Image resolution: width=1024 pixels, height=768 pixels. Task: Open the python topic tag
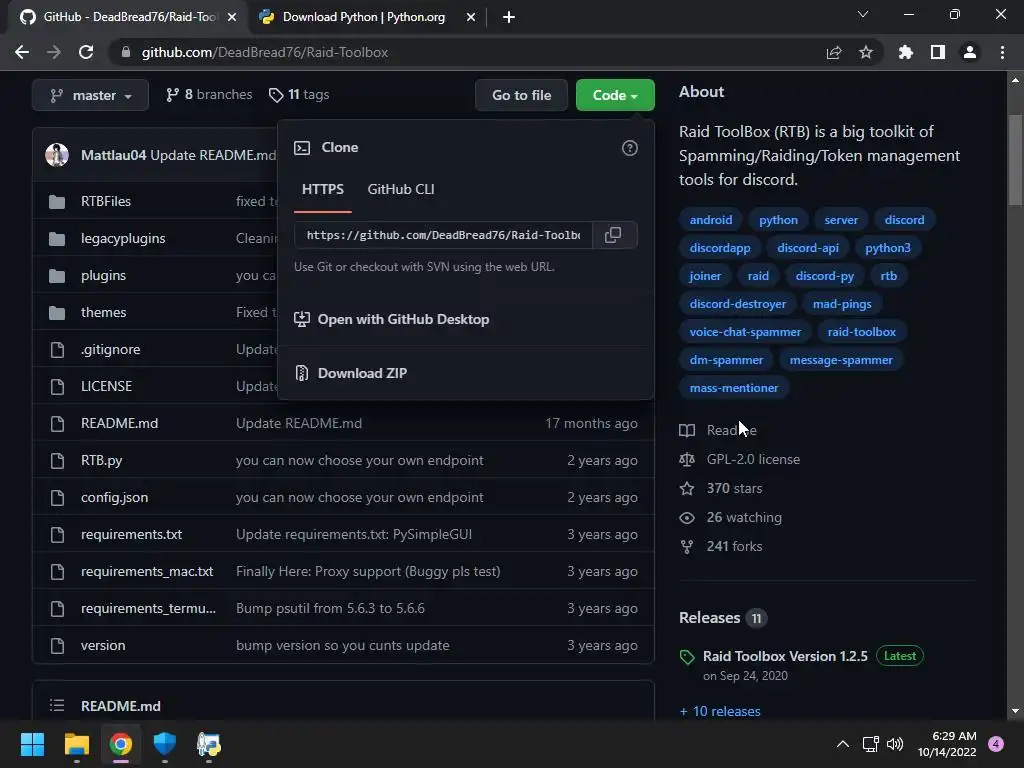pyautogui.click(x=778, y=220)
